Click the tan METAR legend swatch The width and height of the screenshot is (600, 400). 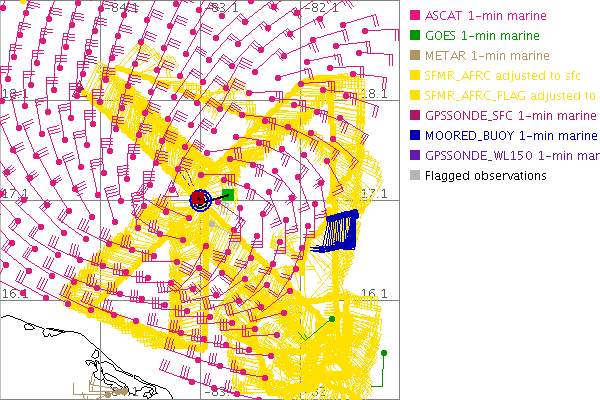(415, 55)
